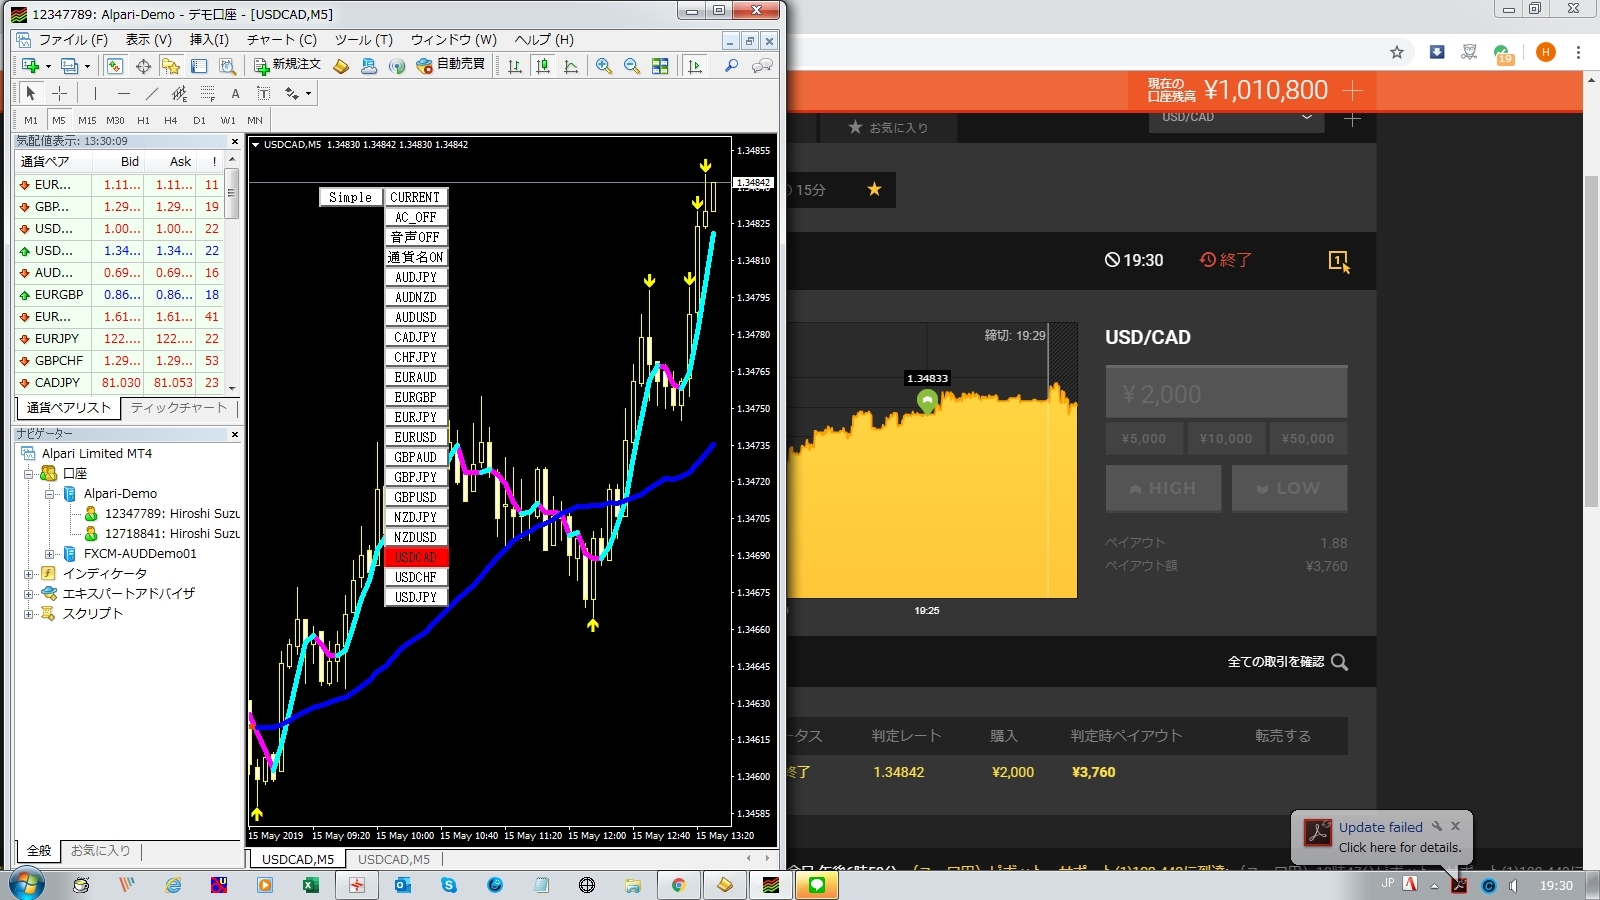The height and width of the screenshot is (900, 1600).
Task: Switch timeframe to MN
Action: pyautogui.click(x=255, y=120)
